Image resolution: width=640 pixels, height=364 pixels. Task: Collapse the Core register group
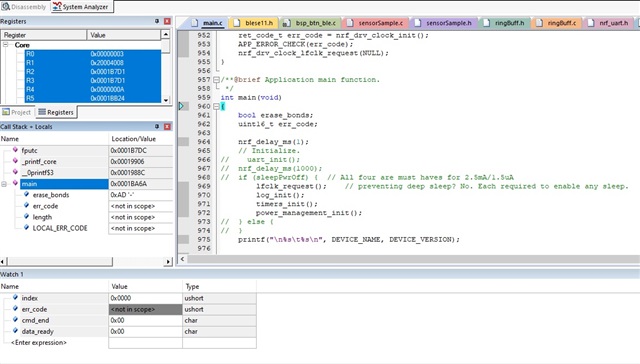click(5, 45)
